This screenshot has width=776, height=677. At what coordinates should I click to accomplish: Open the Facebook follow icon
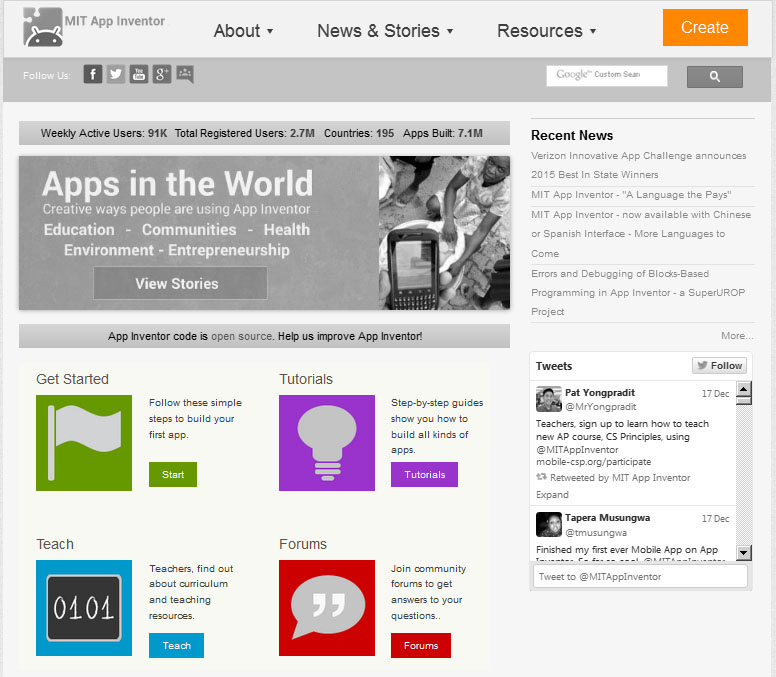[x=93, y=74]
